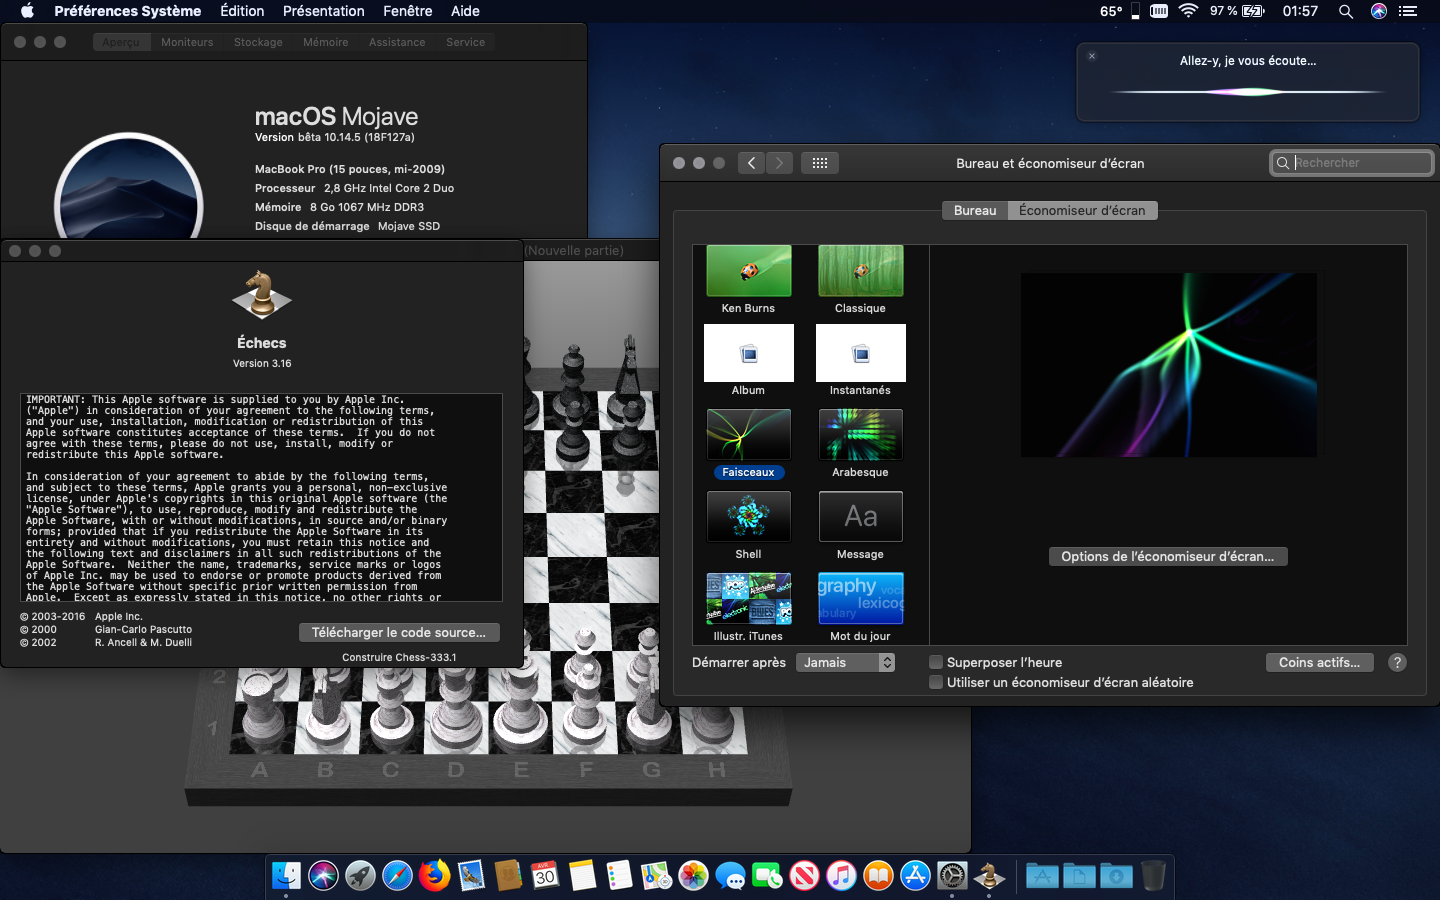Viewport: 1440px width, 900px height.
Task: Switch to the Bureau tab
Action: (x=974, y=210)
